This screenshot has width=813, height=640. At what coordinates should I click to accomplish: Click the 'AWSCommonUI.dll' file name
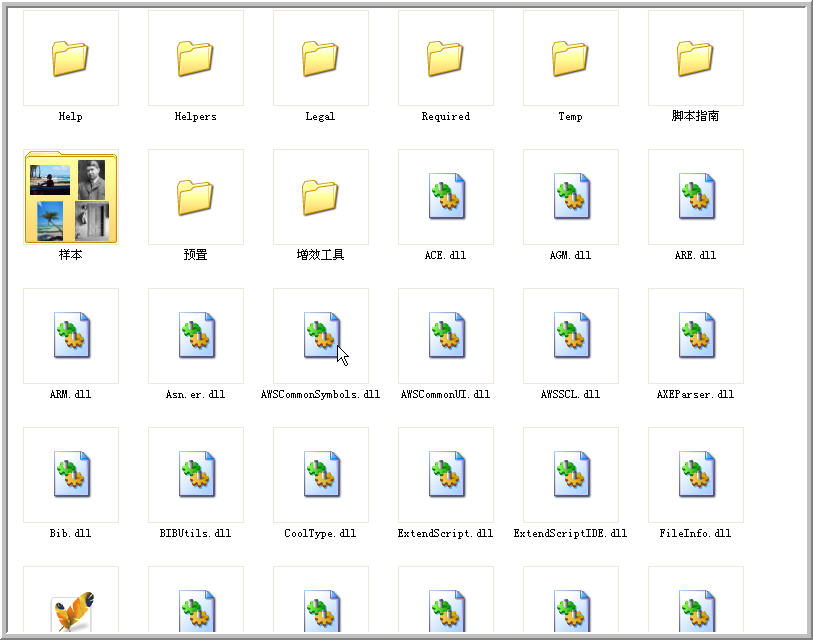[x=445, y=394]
